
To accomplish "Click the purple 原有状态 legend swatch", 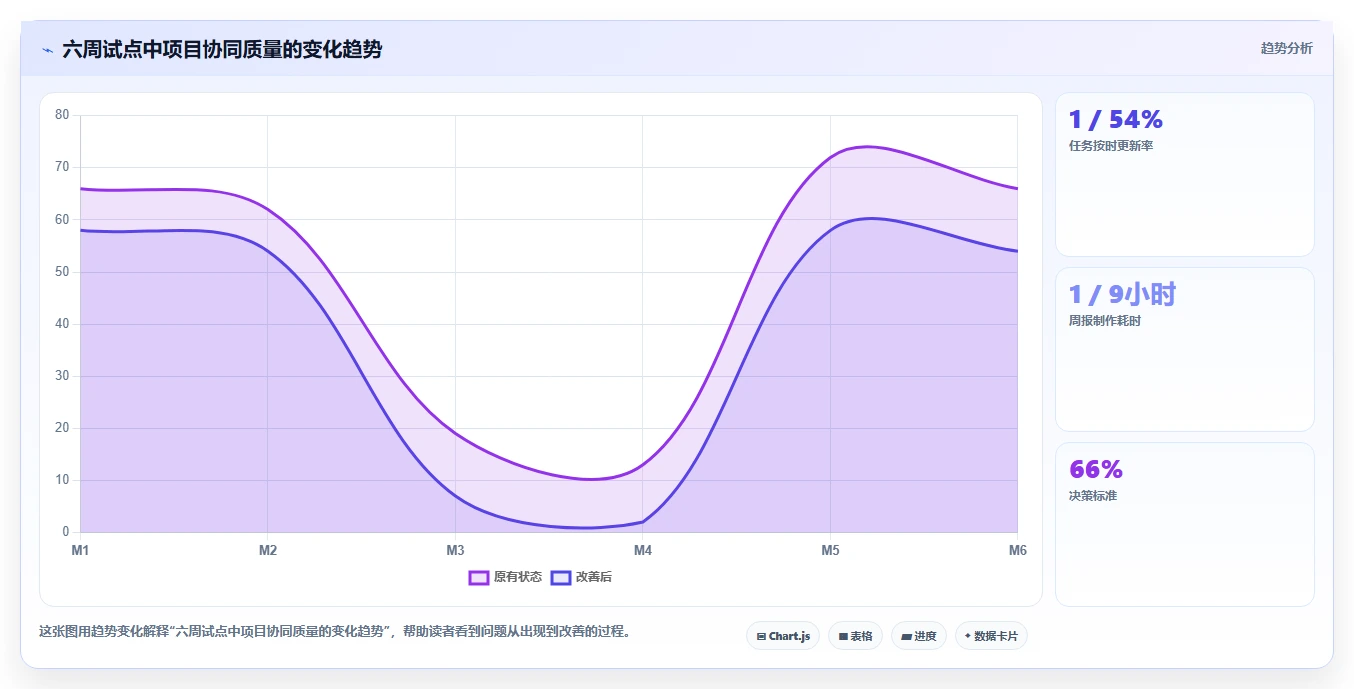I will 479,577.
